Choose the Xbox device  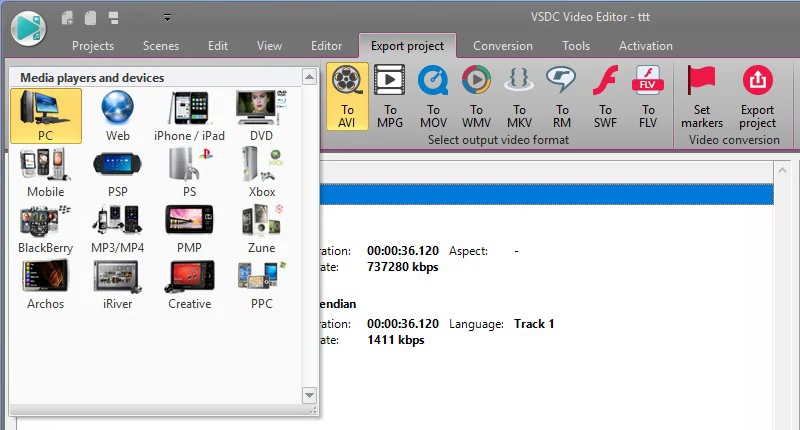point(261,172)
